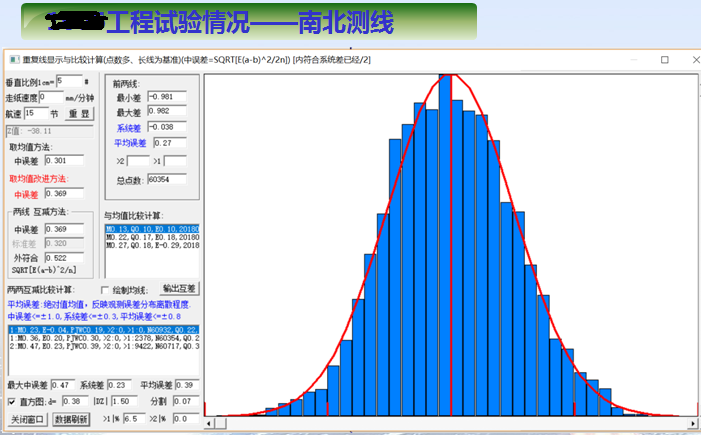Click the 工程试验情况——南北测线 slide title

(250, 22)
